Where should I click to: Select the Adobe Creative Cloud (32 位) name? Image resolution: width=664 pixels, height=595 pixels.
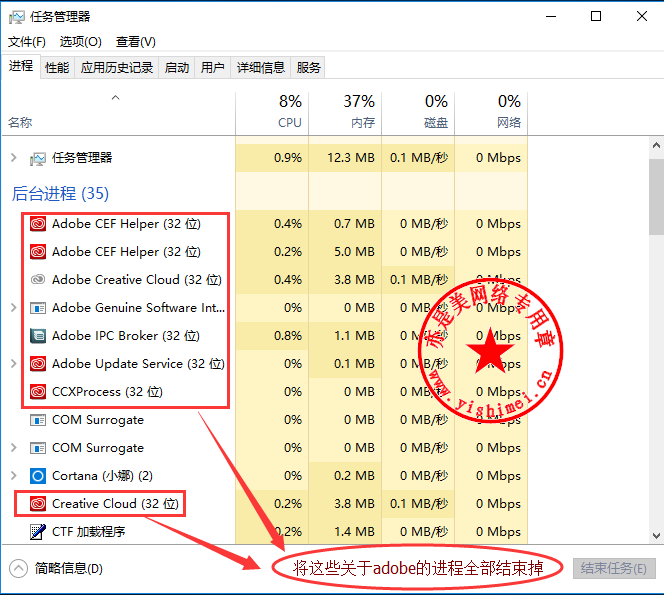coord(137,280)
